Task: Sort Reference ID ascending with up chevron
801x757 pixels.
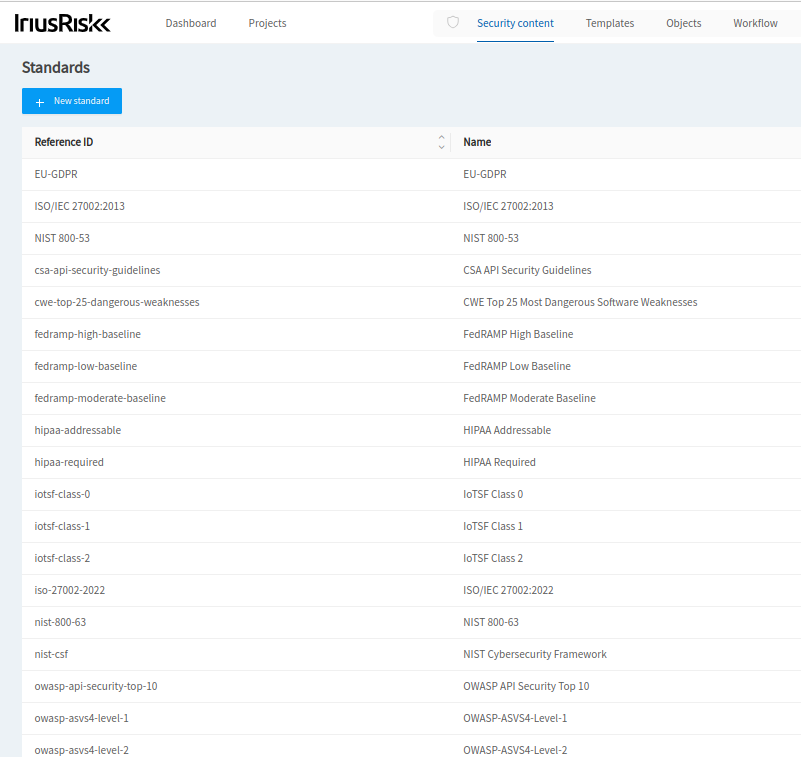Action: pyautogui.click(x=440, y=138)
